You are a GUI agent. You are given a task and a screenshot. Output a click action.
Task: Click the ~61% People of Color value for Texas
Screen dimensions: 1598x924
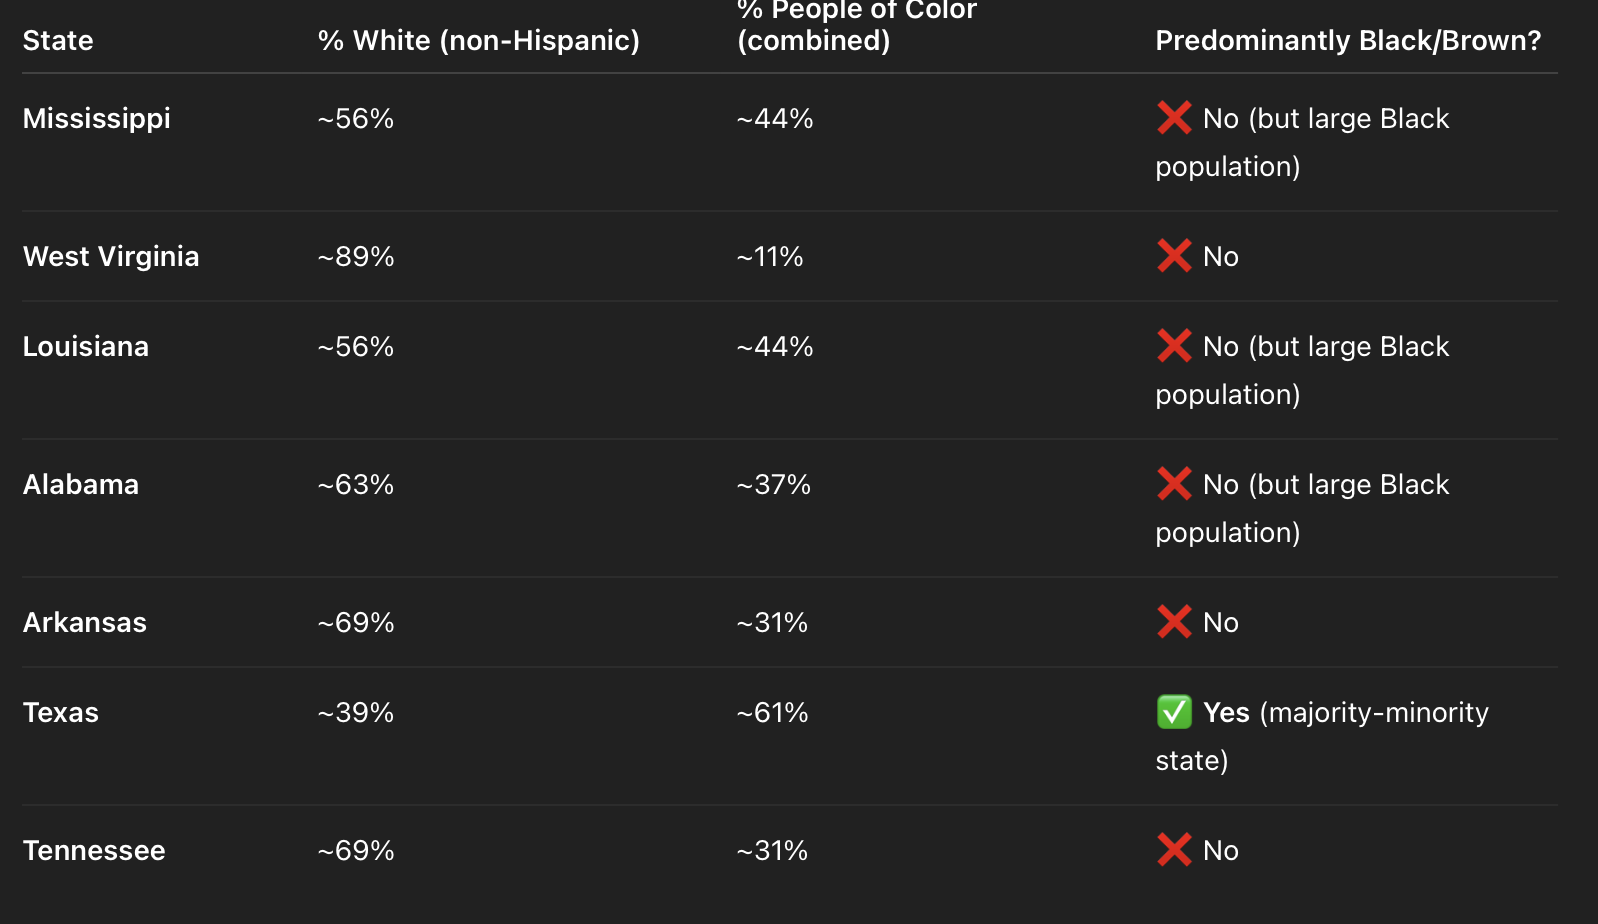click(772, 712)
